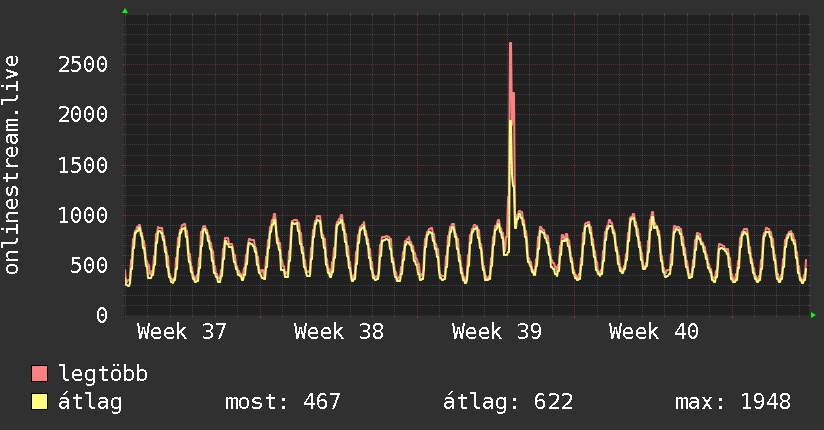Click the Week 37 axis label
Viewport: 824px width, 430px height.
(x=181, y=332)
